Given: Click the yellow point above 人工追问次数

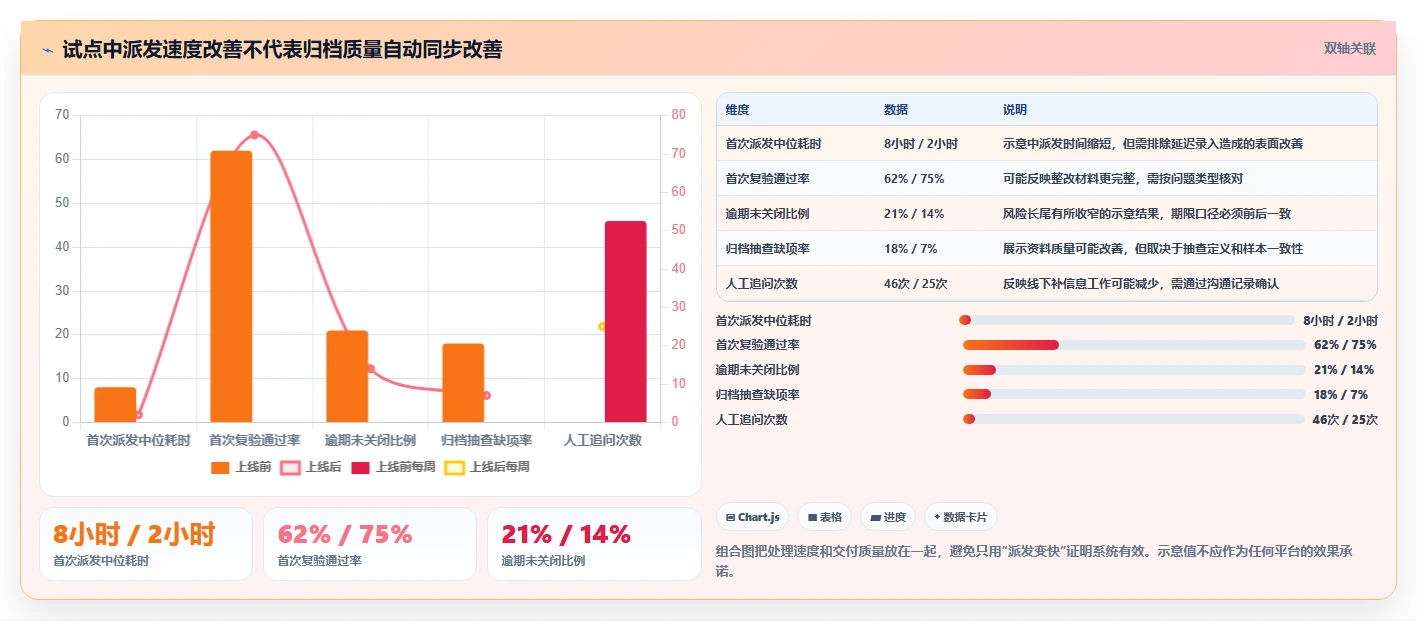Looking at the screenshot, I should coord(602,327).
